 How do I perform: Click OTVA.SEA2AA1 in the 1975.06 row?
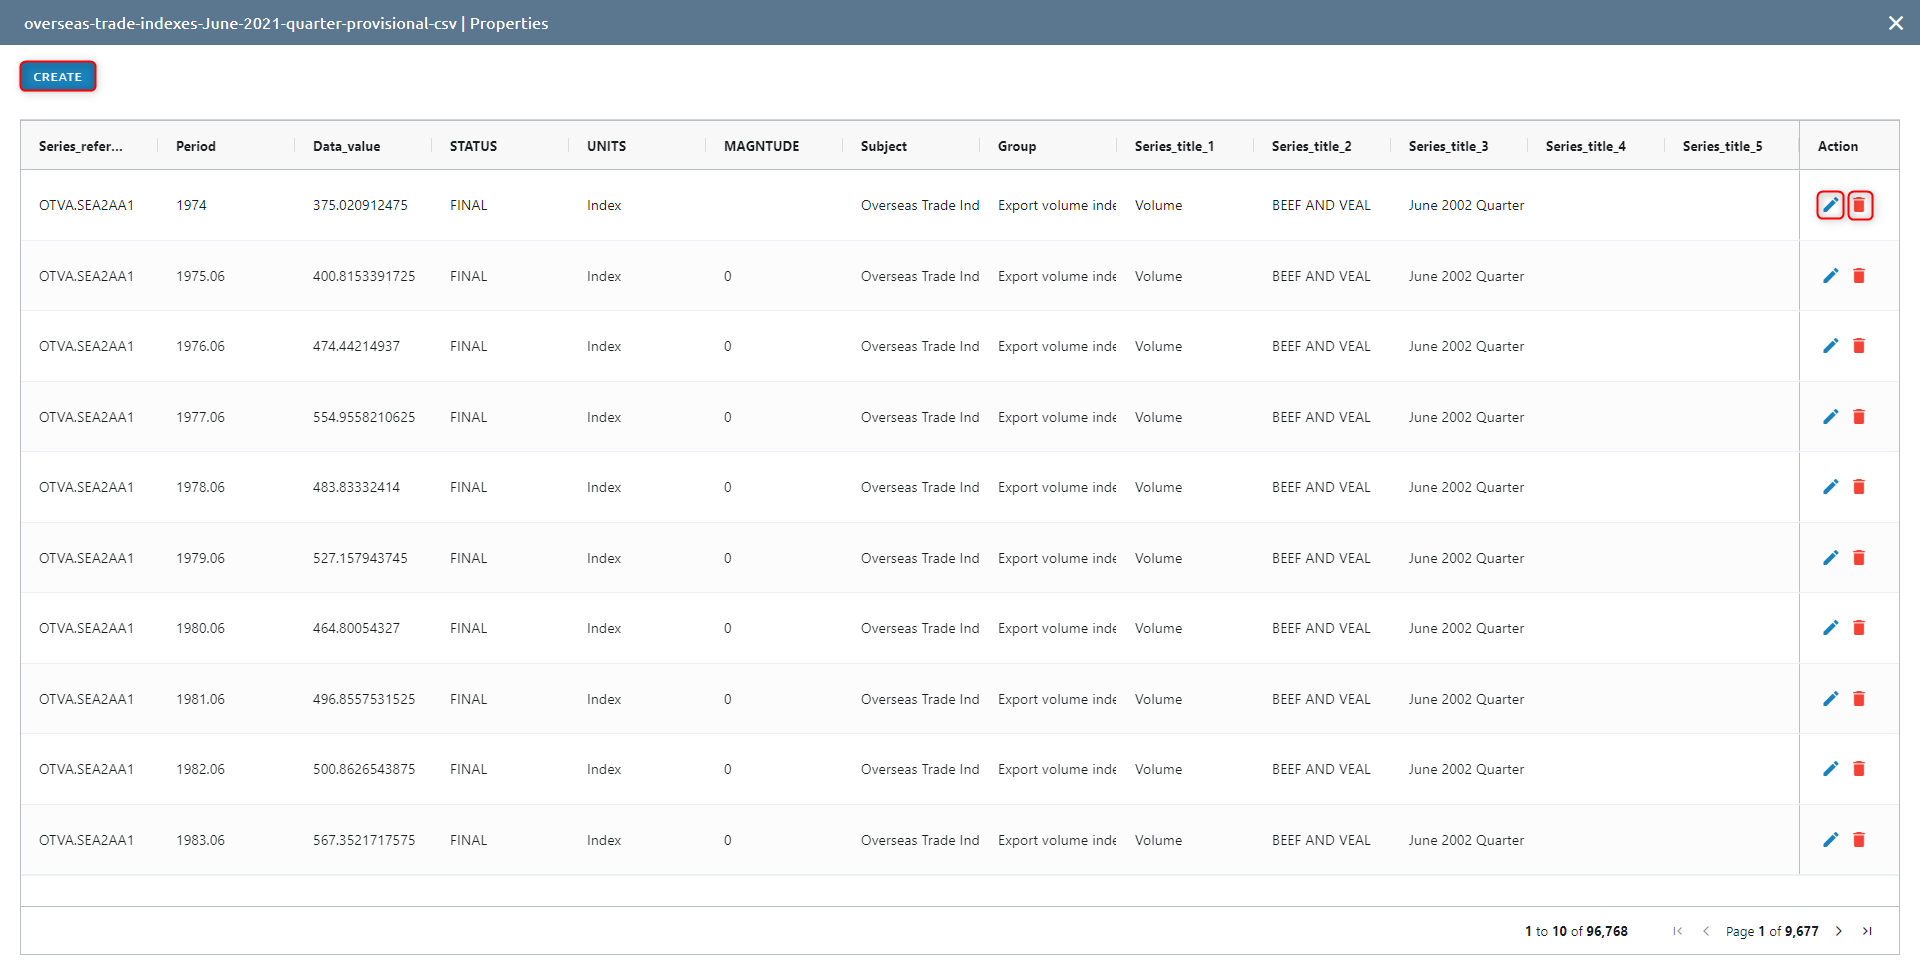86,276
